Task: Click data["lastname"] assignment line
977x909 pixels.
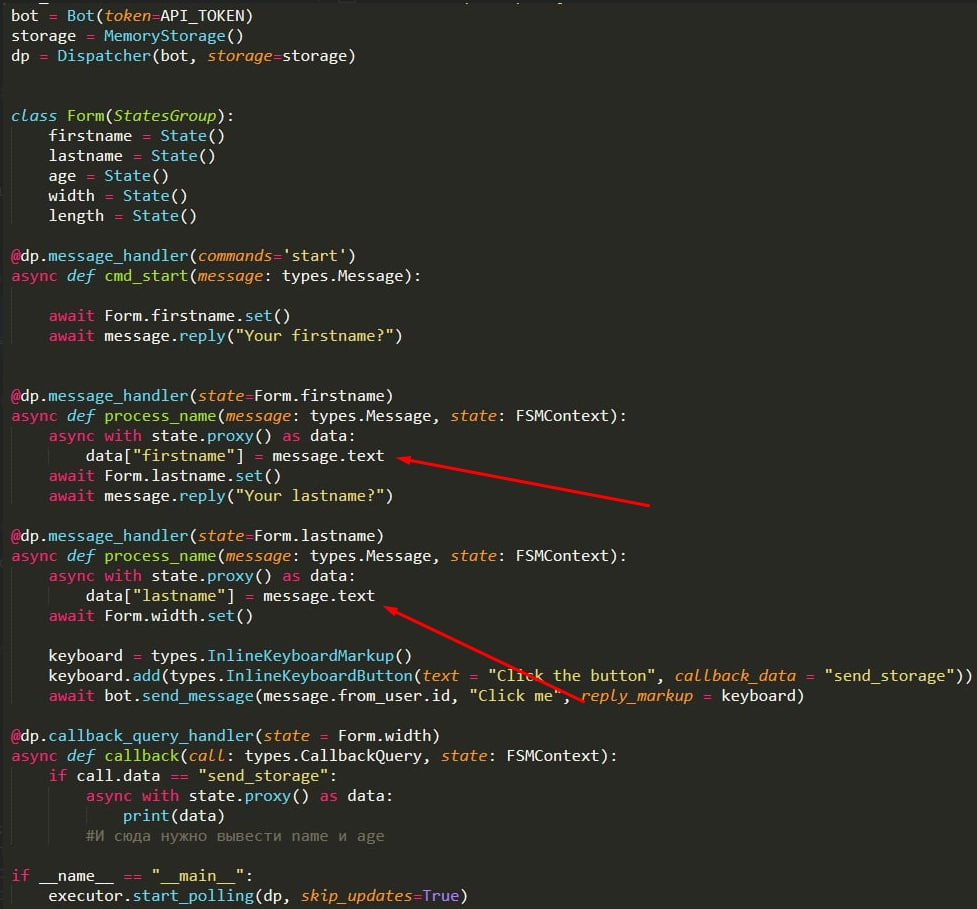Action: [x=231, y=596]
